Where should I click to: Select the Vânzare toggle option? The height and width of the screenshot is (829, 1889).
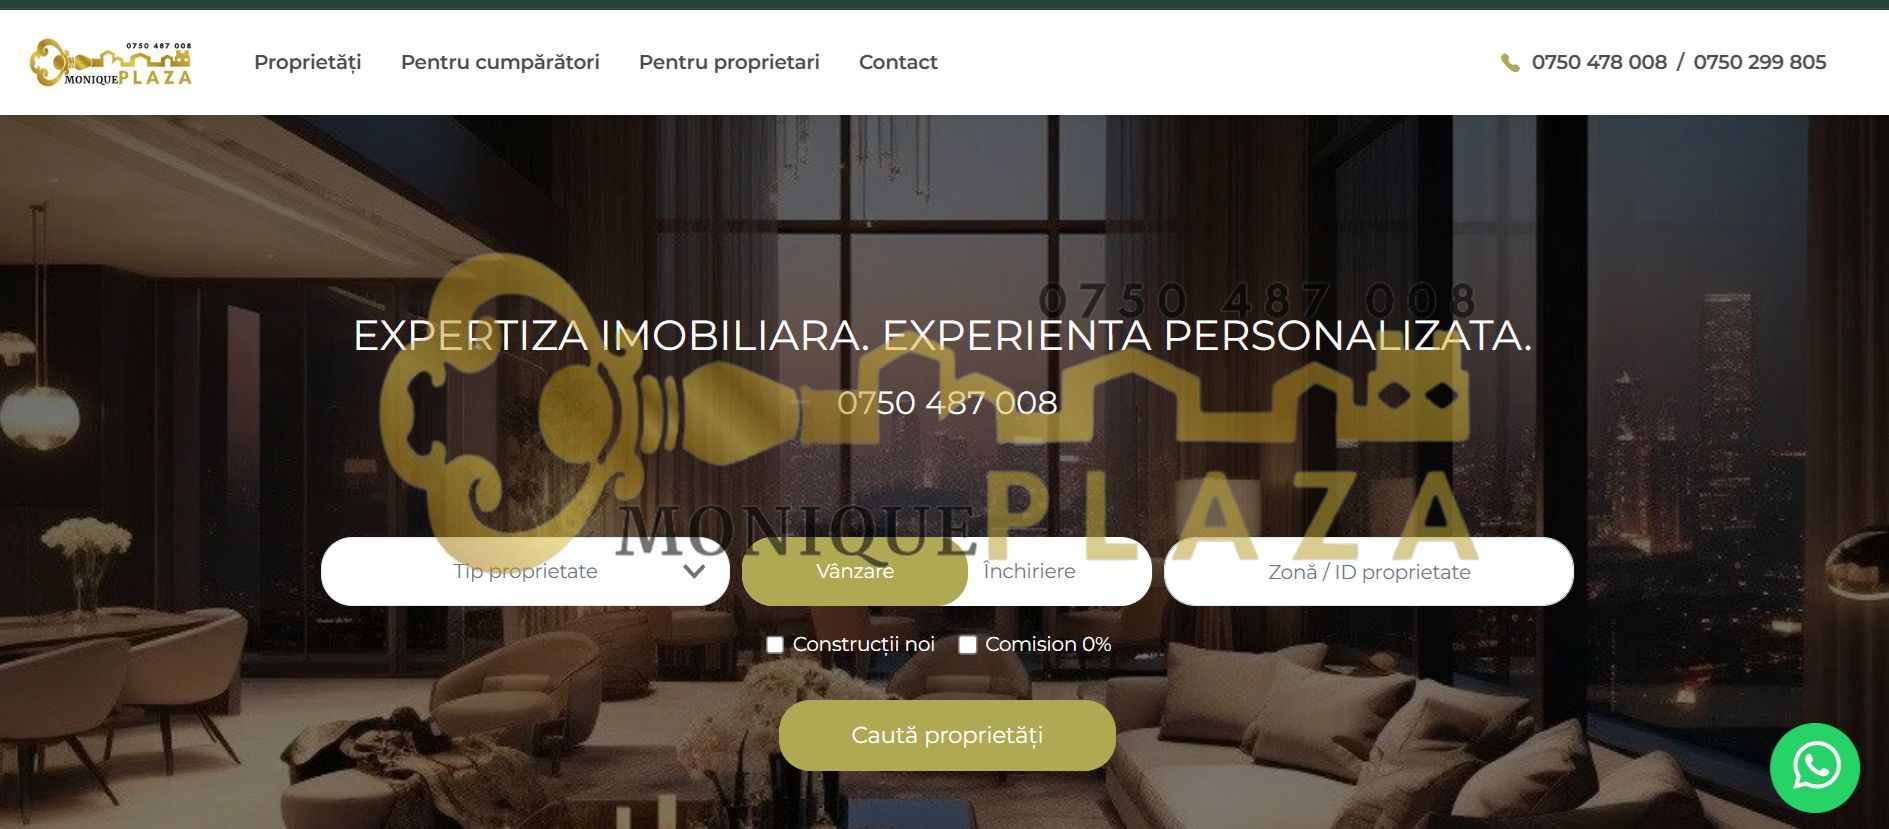(x=855, y=571)
